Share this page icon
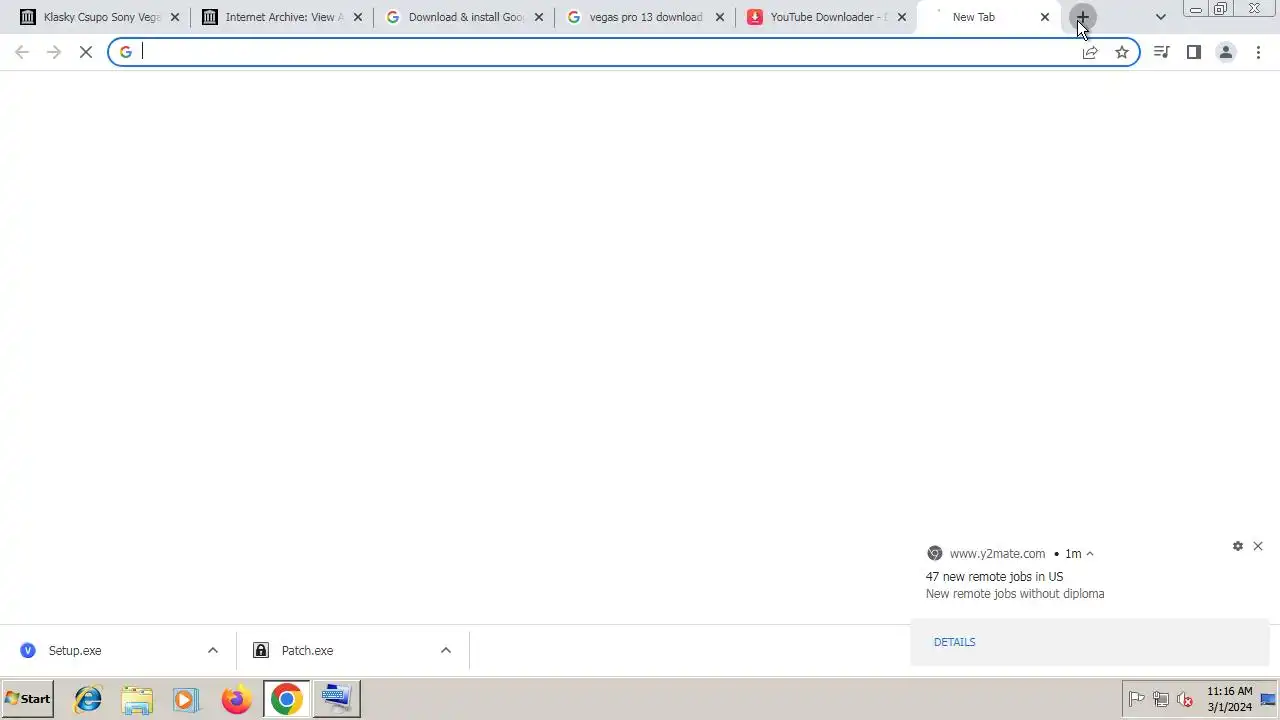The width and height of the screenshot is (1280, 720). point(1090,52)
